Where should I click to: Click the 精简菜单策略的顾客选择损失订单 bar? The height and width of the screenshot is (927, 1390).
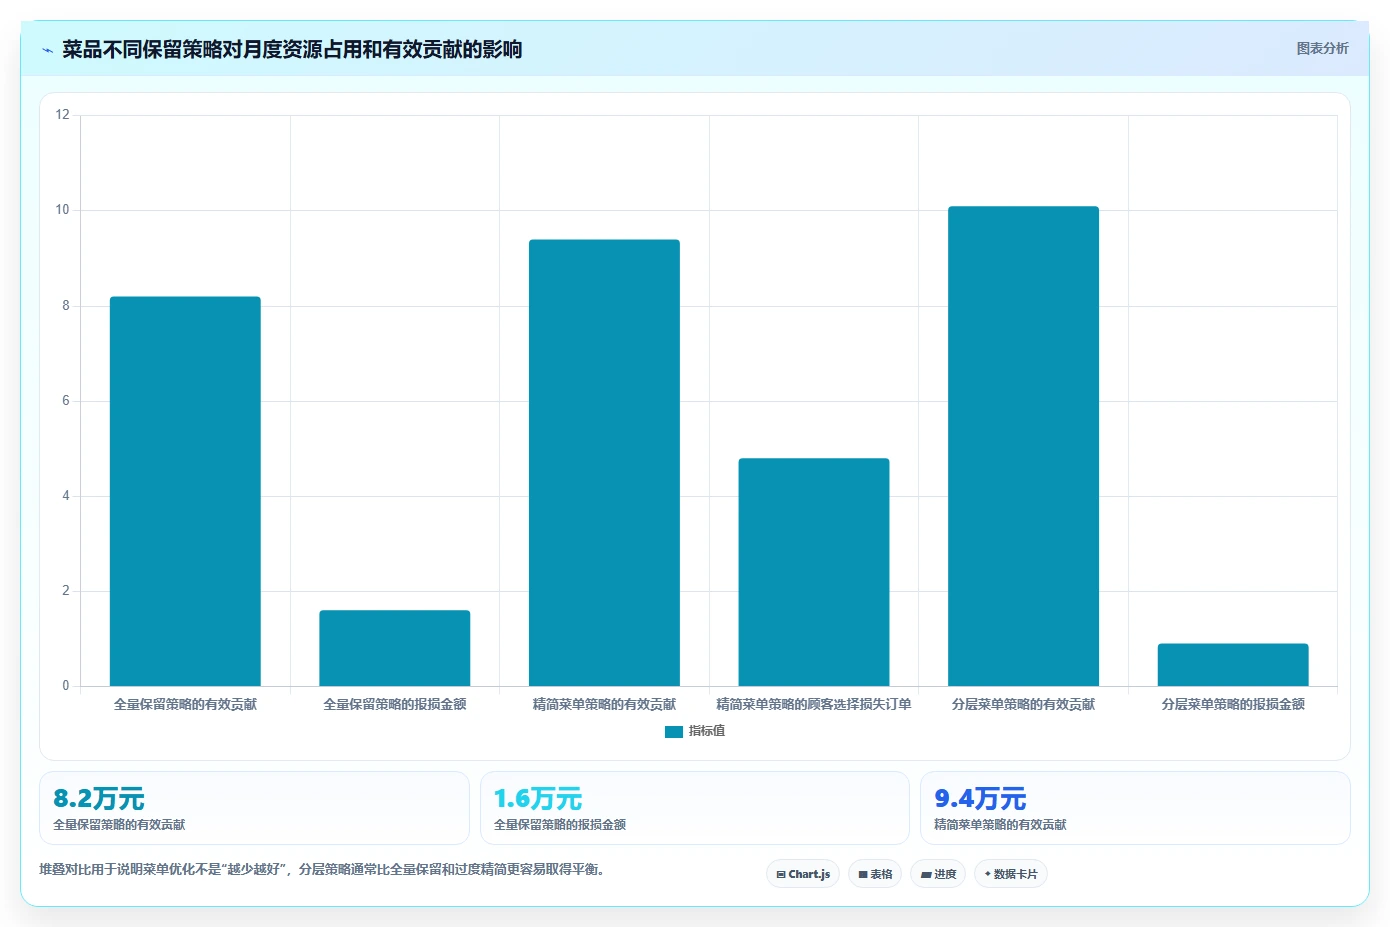[814, 572]
